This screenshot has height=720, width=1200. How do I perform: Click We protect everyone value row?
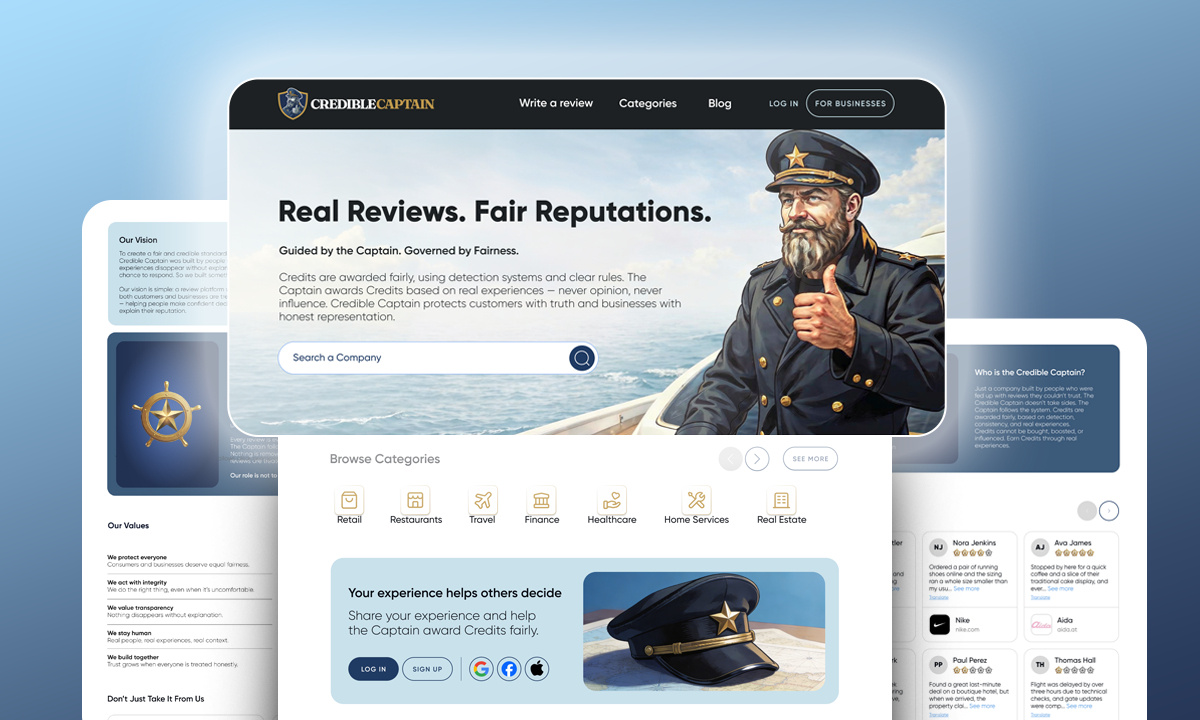pos(189,561)
